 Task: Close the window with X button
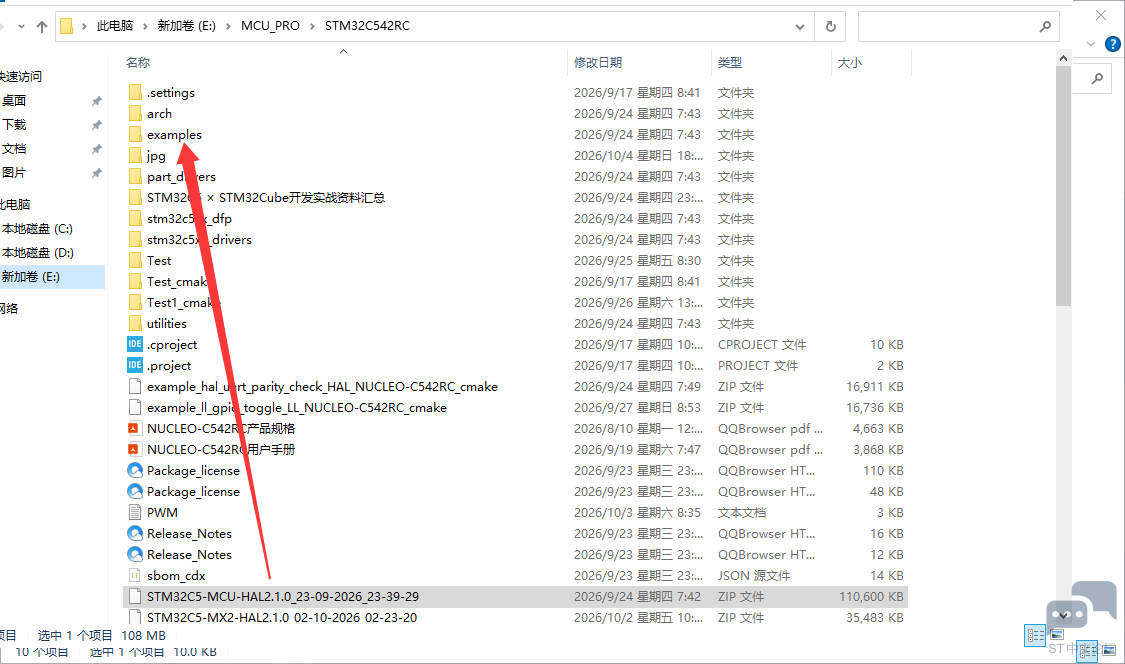point(1101,15)
